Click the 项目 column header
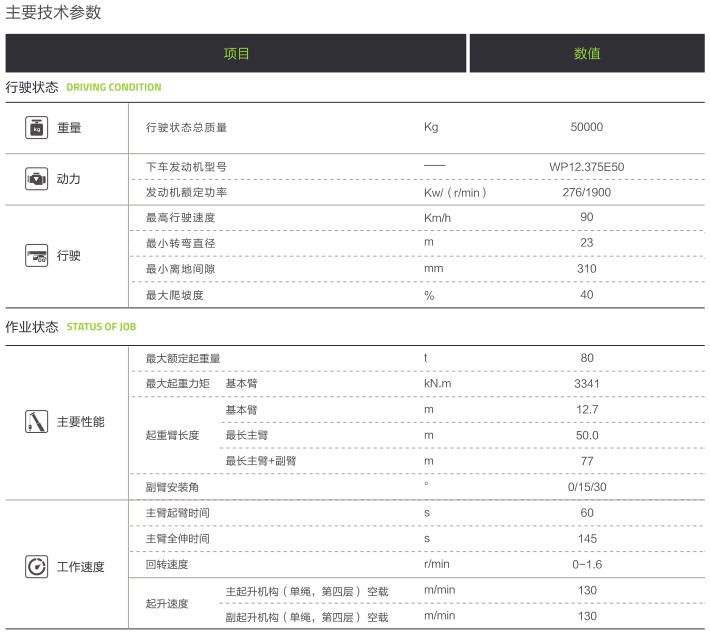The width and height of the screenshot is (710, 640). 235,53
